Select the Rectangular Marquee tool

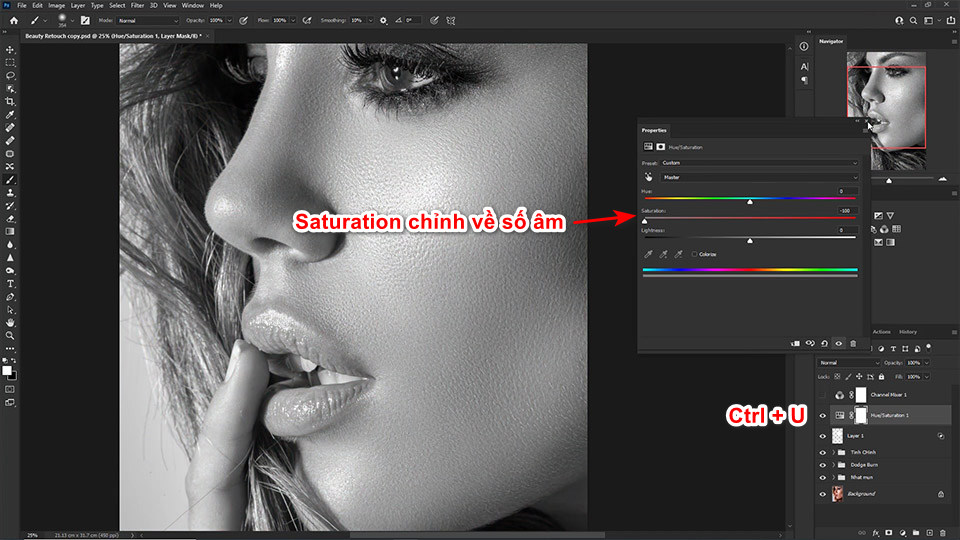coord(10,62)
